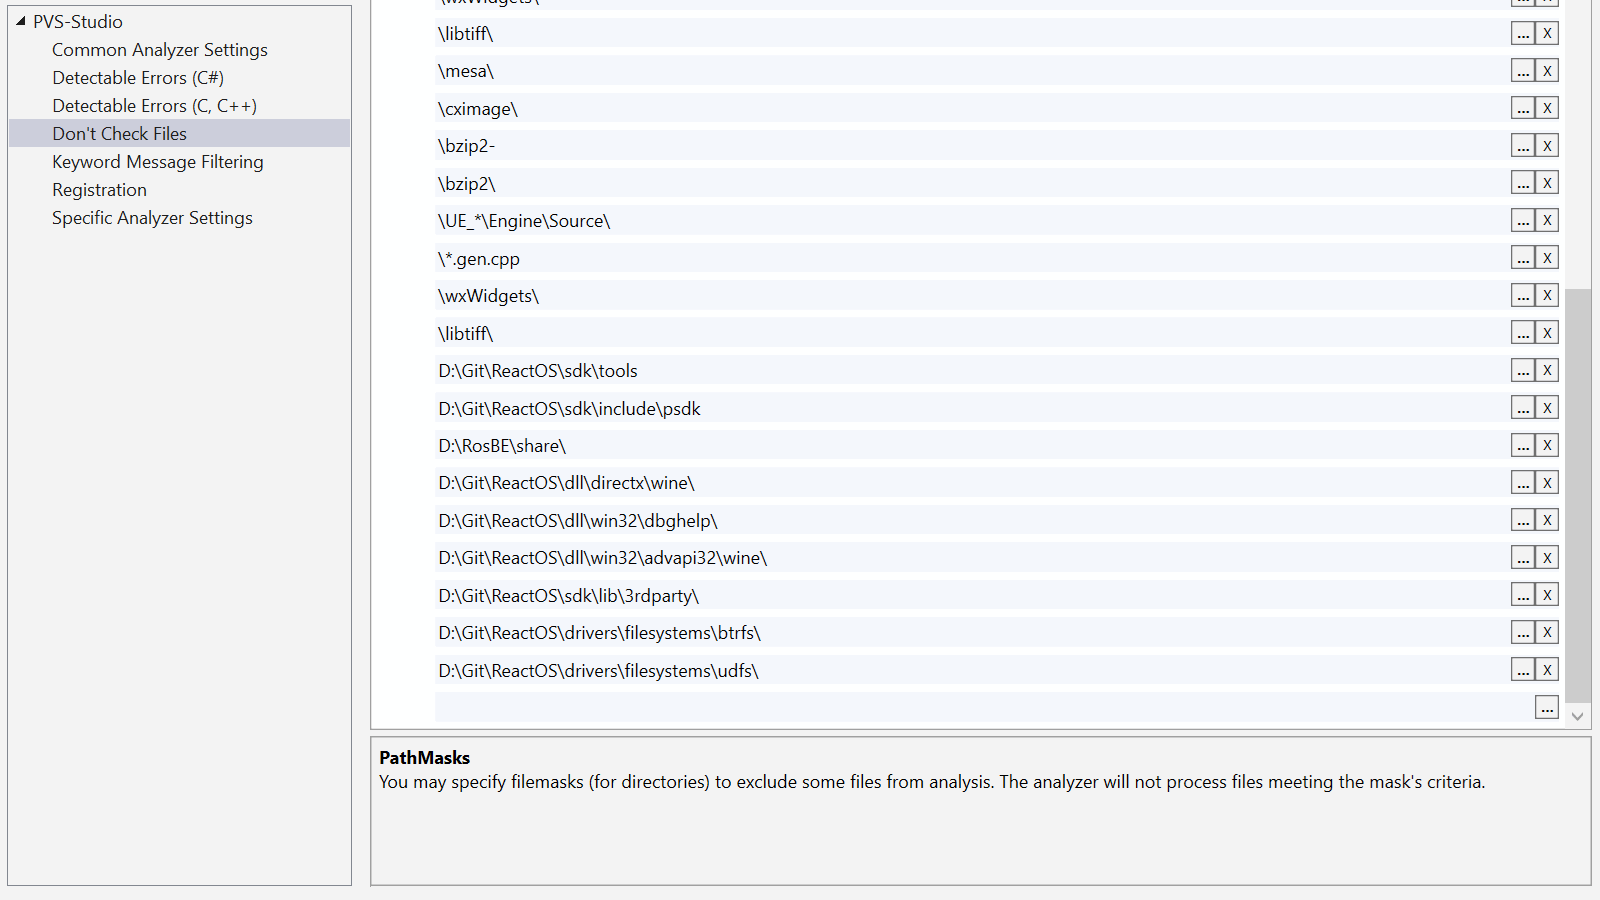The height and width of the screenshot is (900, 1600).
Task: Browse for the \mesa\ path mask
Action: click(x=1522, y=70)
